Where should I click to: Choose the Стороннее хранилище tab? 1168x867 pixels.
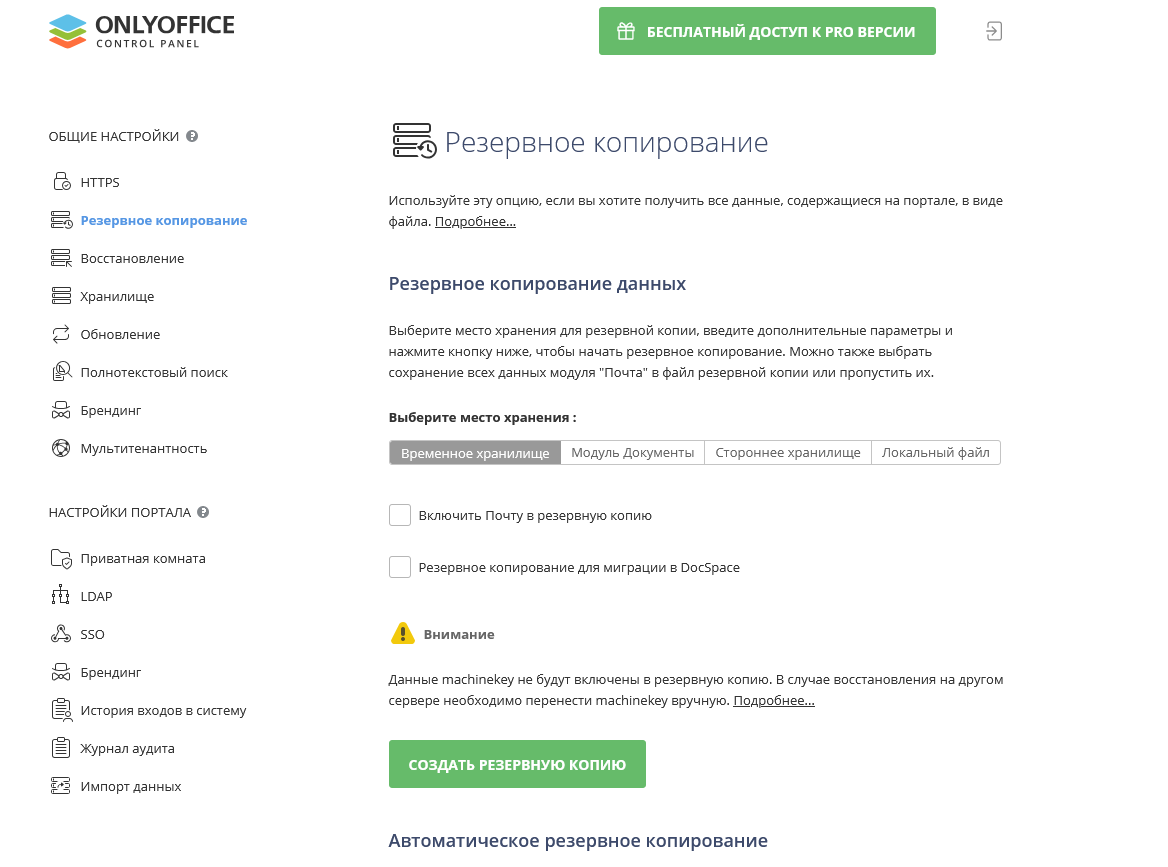[787, 453]
